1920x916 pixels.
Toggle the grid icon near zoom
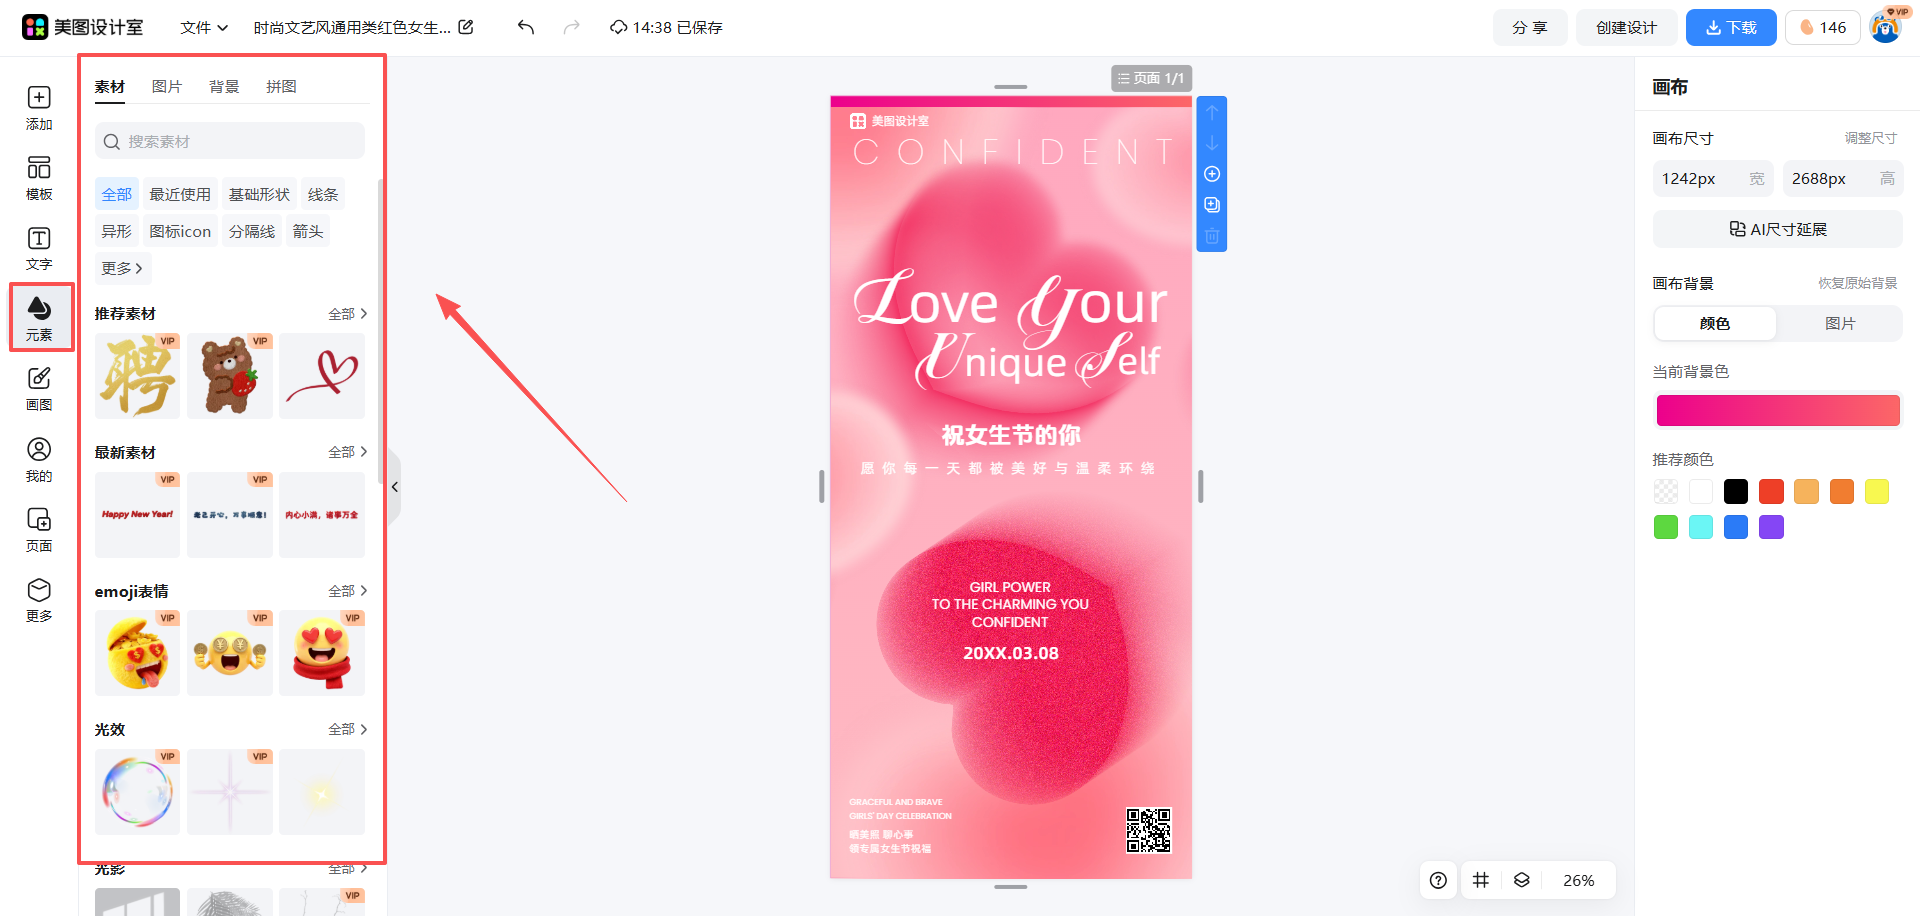click(1481, 880)
